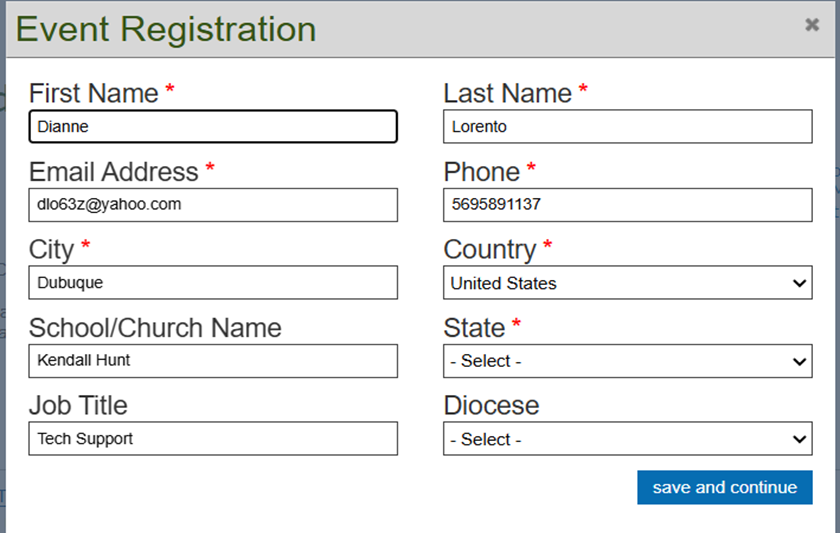
Task: Click the State field label
Action: tap(474, 328)
